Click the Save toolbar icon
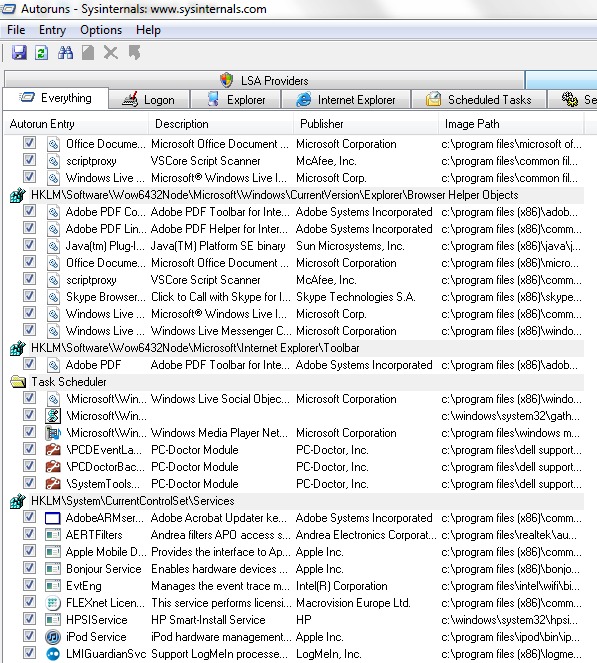This screenshot has height=663, width=597. pos(19,53)
